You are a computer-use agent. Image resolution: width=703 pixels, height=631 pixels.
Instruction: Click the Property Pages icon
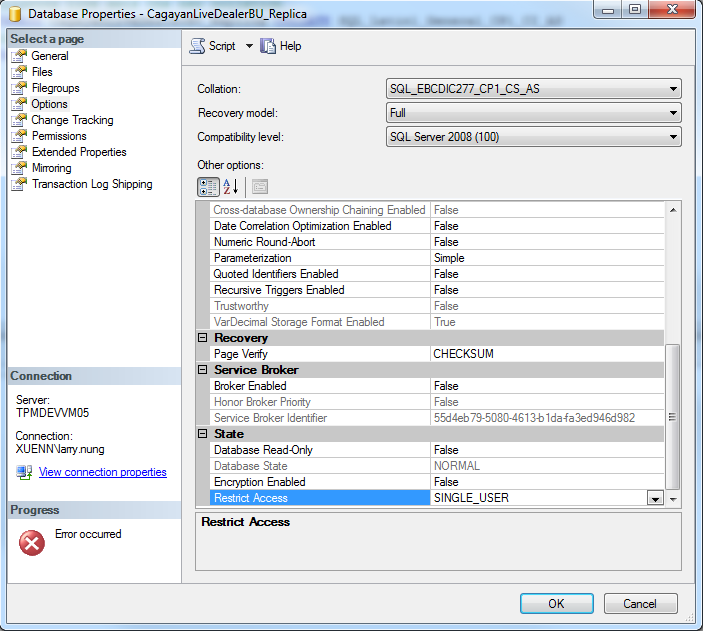point(260,187)
